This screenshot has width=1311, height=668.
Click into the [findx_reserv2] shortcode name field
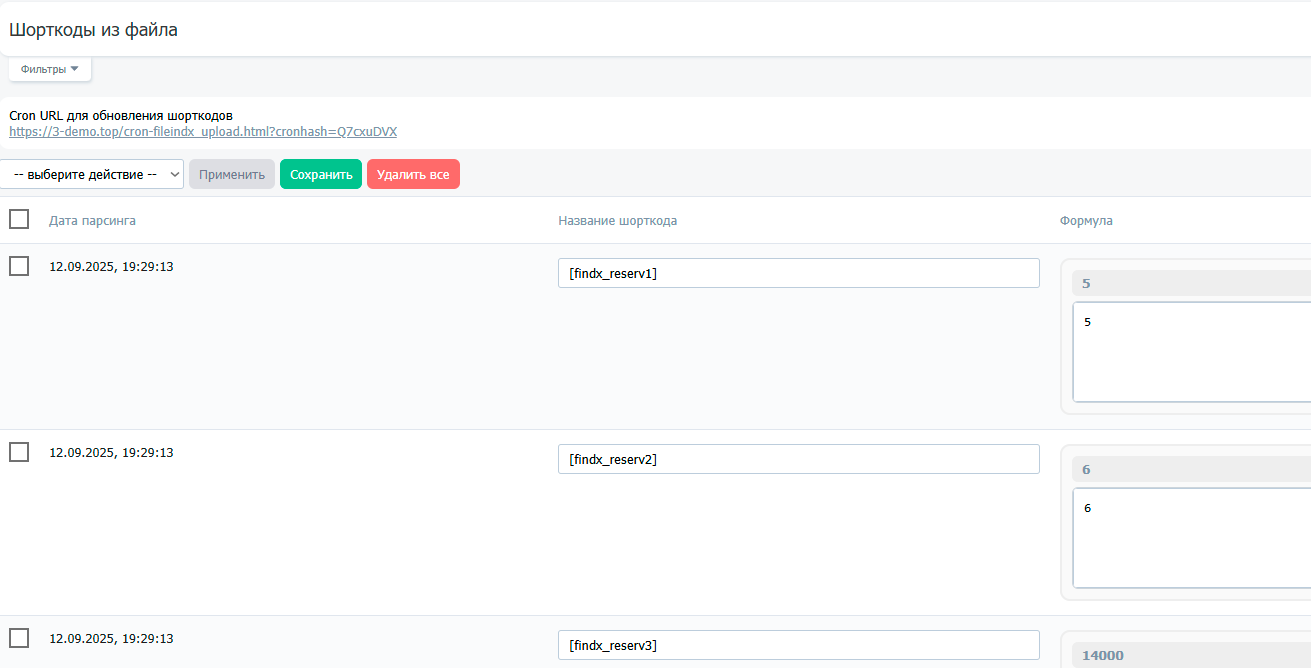(x=798, y=459)
